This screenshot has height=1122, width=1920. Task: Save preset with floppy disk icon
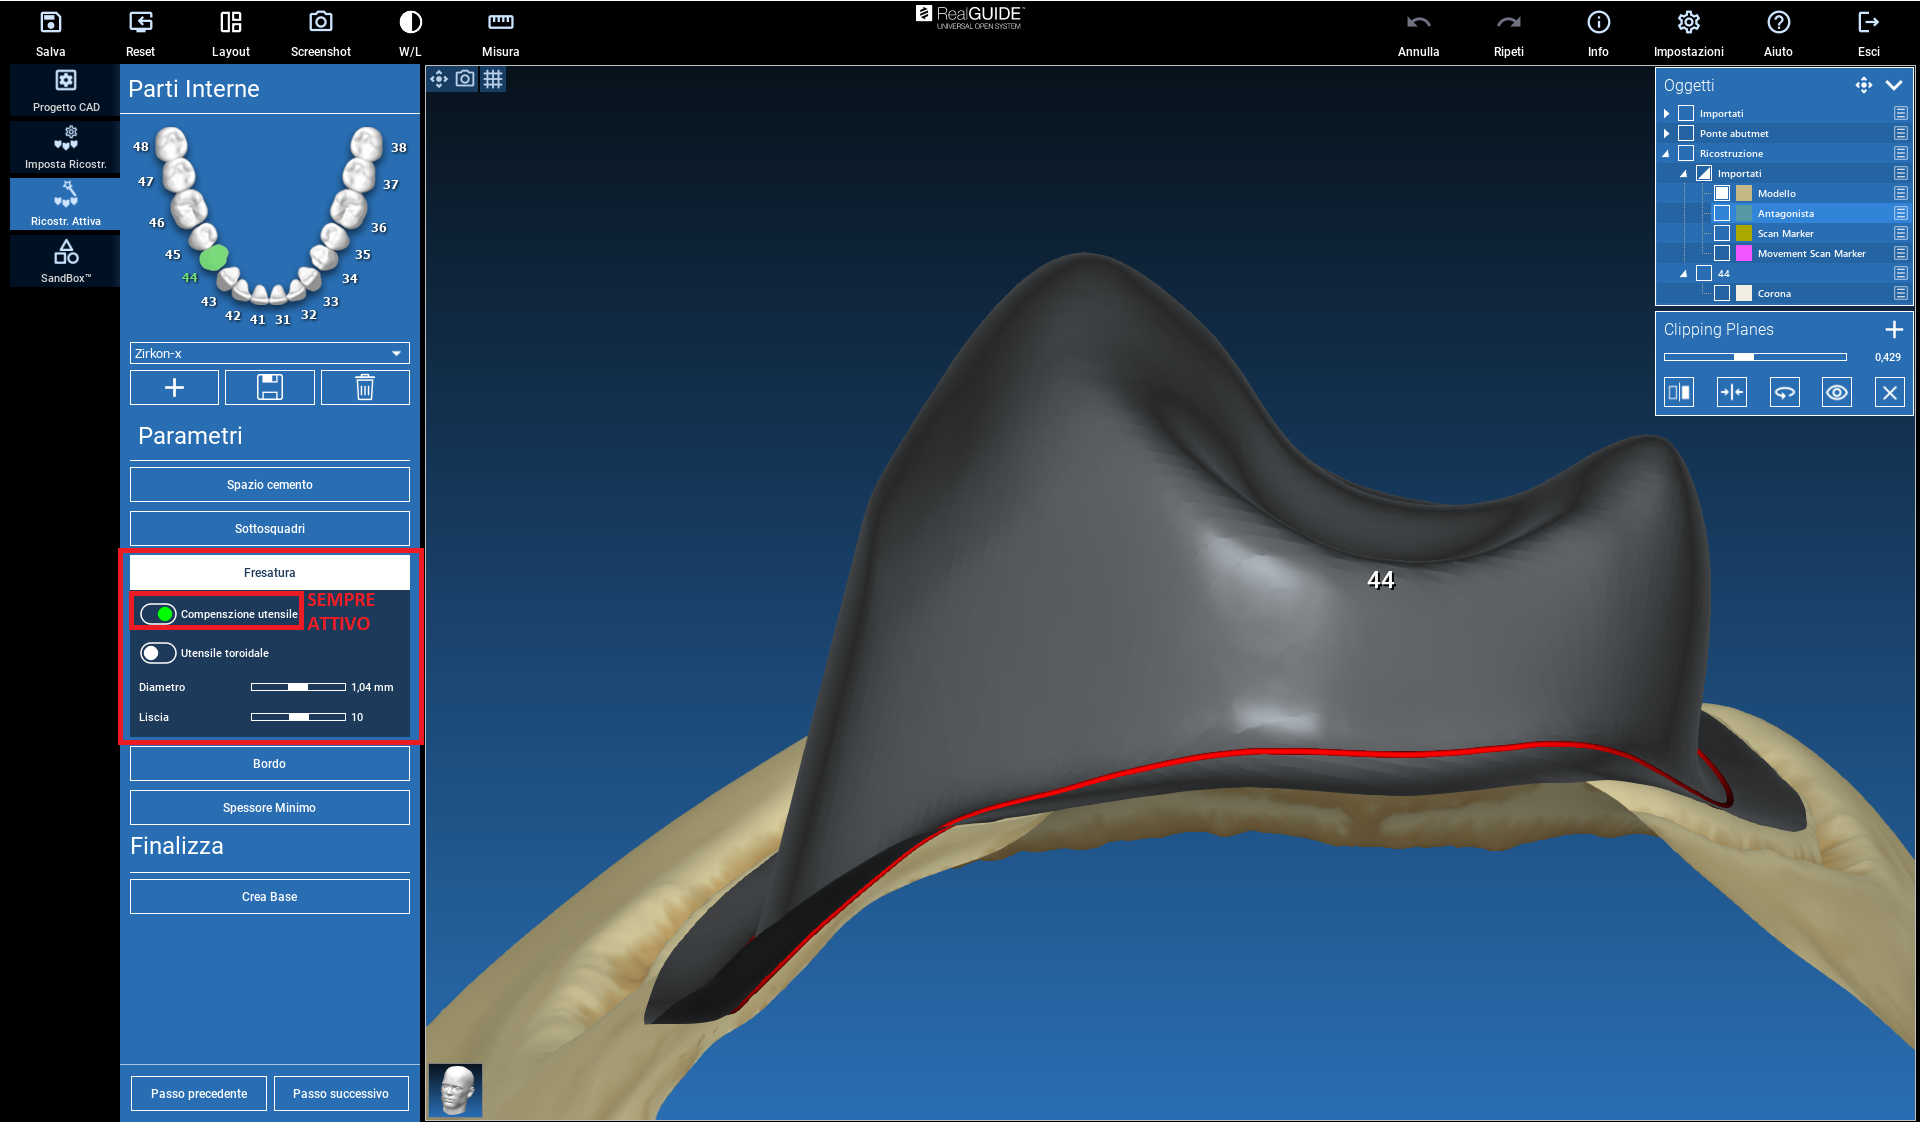pos(270,388)
